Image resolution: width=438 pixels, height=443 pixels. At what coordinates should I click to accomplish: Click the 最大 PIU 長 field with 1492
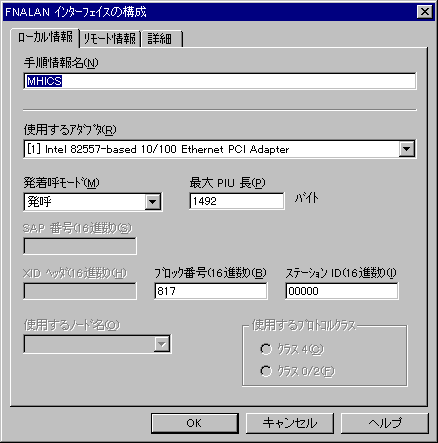tap(237, 201)
